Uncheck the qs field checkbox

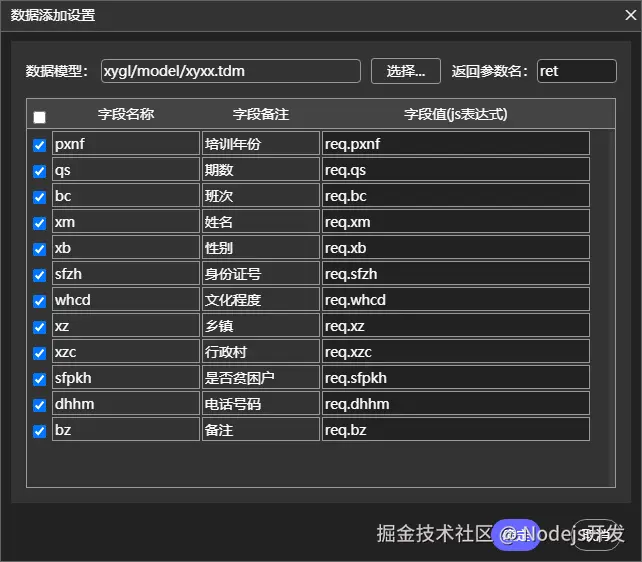coord(39,171)
